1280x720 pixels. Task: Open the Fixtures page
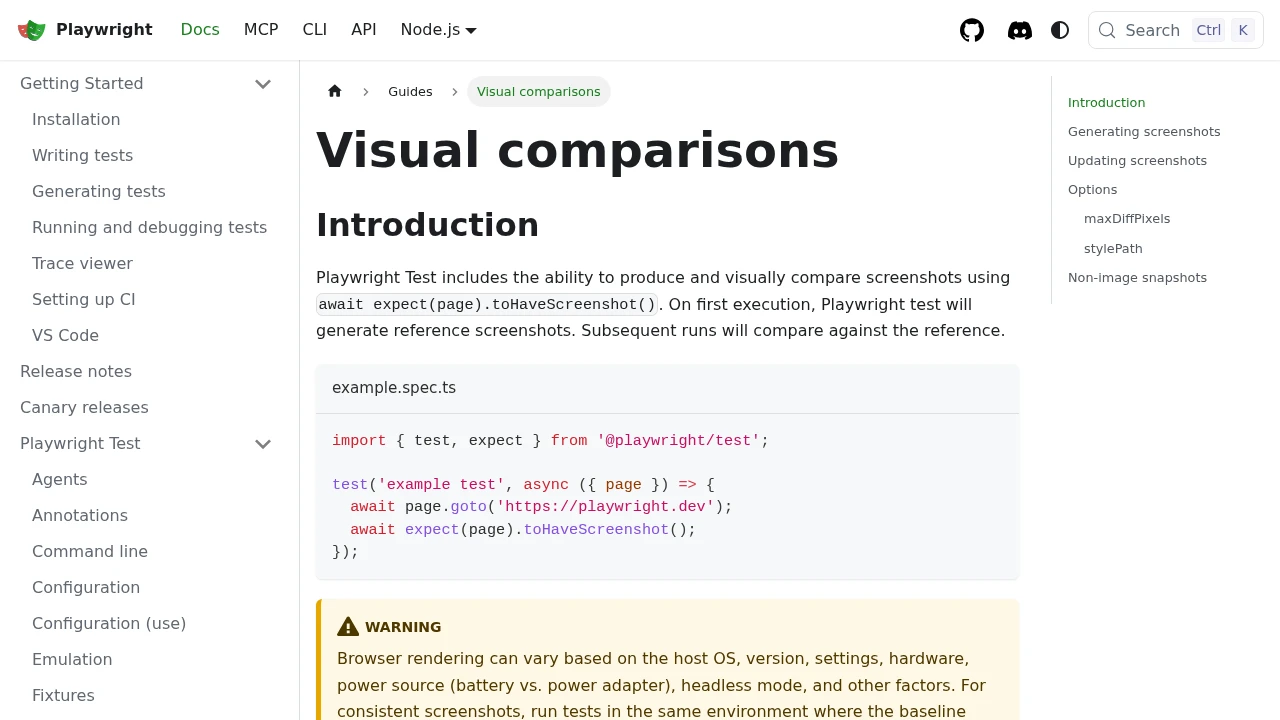coord(63,696)
